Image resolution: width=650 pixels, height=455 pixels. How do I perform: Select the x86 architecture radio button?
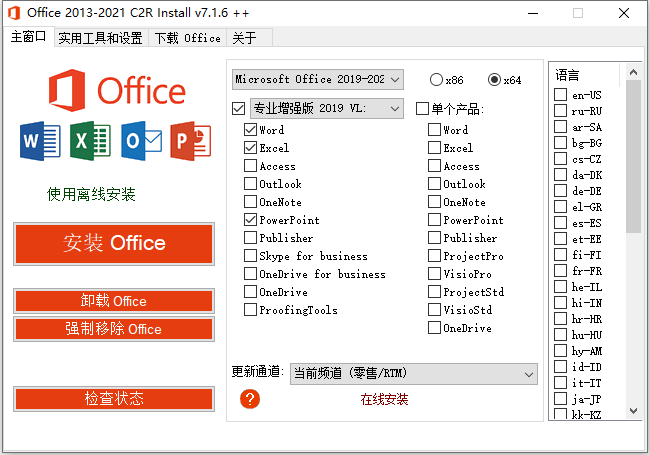[x=436, y=79]
